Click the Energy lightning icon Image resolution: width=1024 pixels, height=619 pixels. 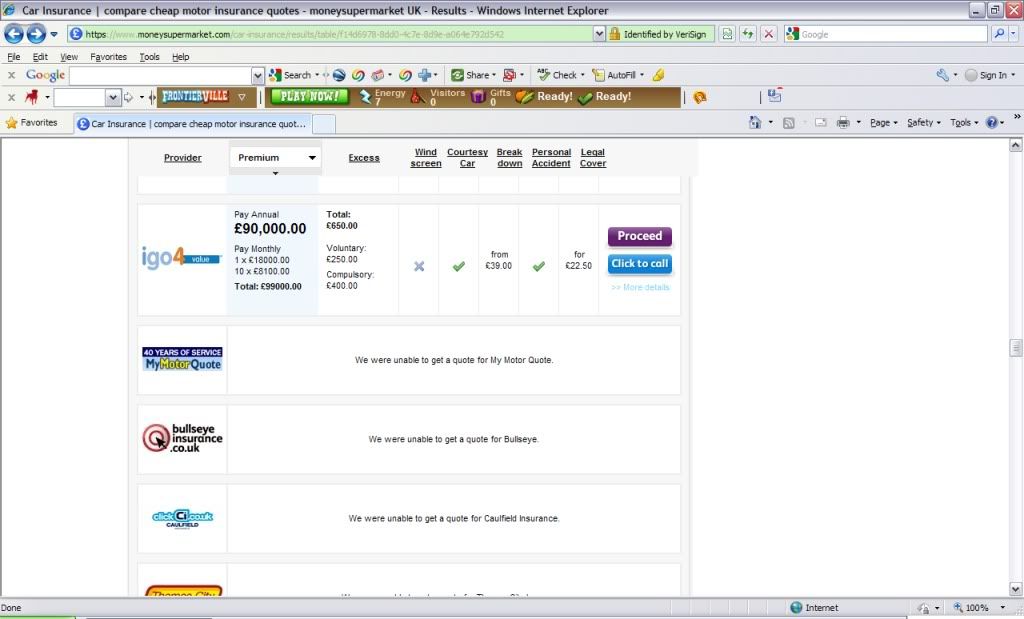point(365,97)
